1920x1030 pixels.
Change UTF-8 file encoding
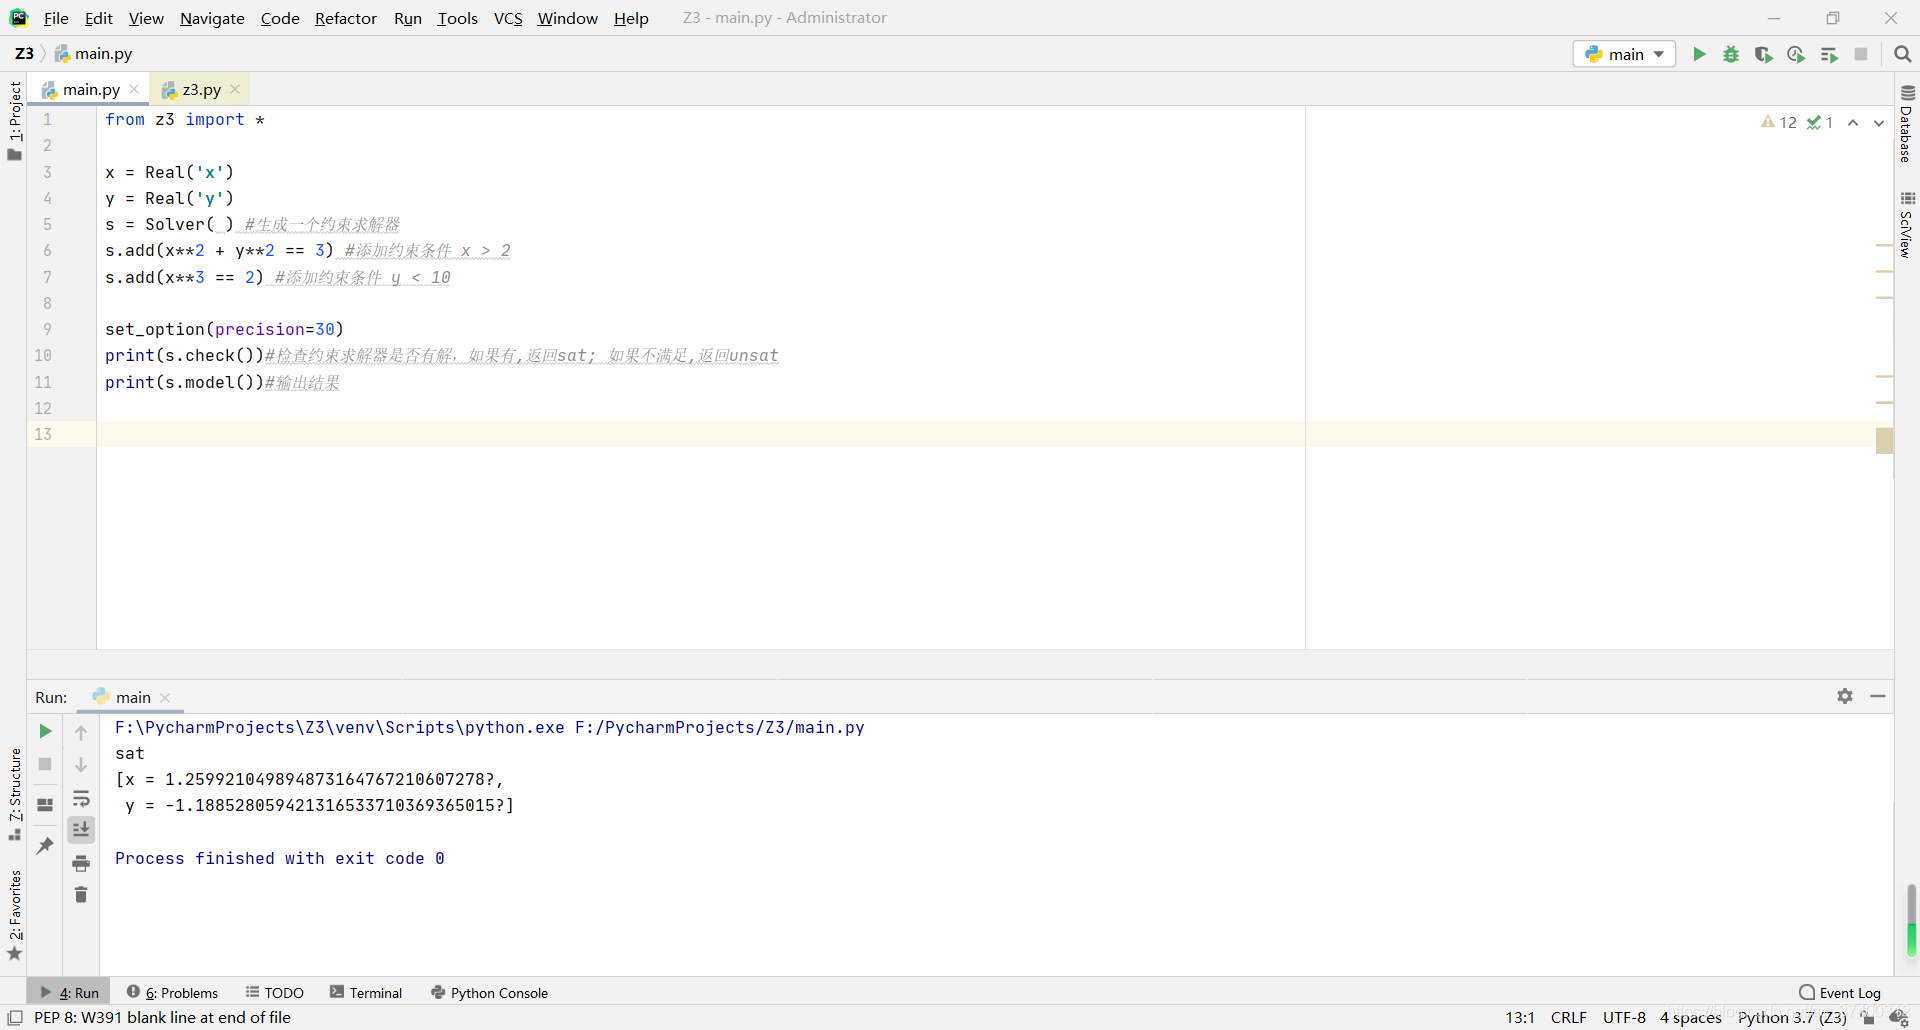tap(1624, 1017)
